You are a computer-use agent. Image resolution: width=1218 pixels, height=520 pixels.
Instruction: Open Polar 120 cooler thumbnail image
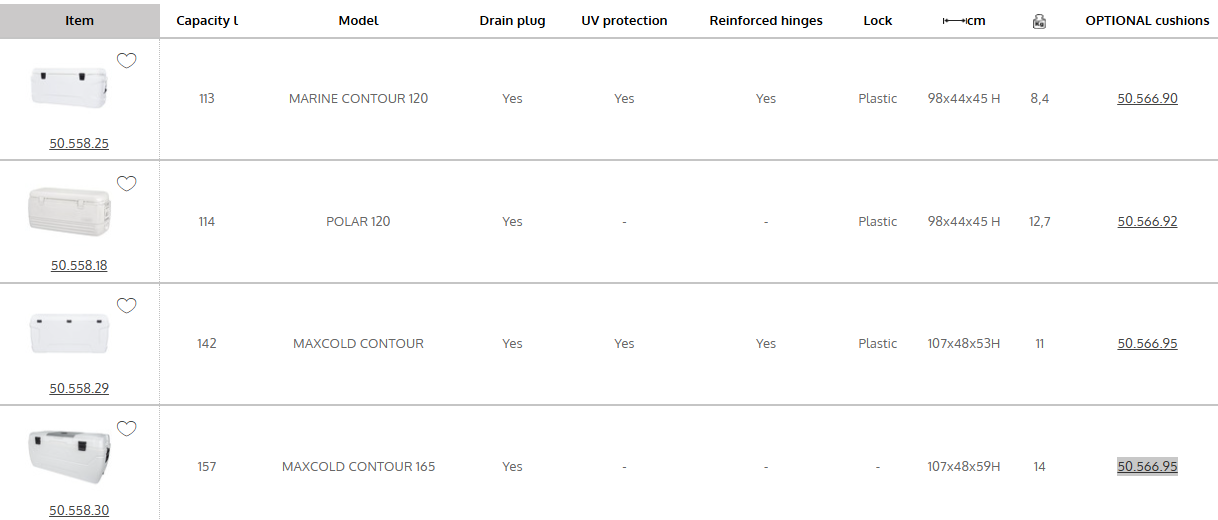click(x=70, y=211)
